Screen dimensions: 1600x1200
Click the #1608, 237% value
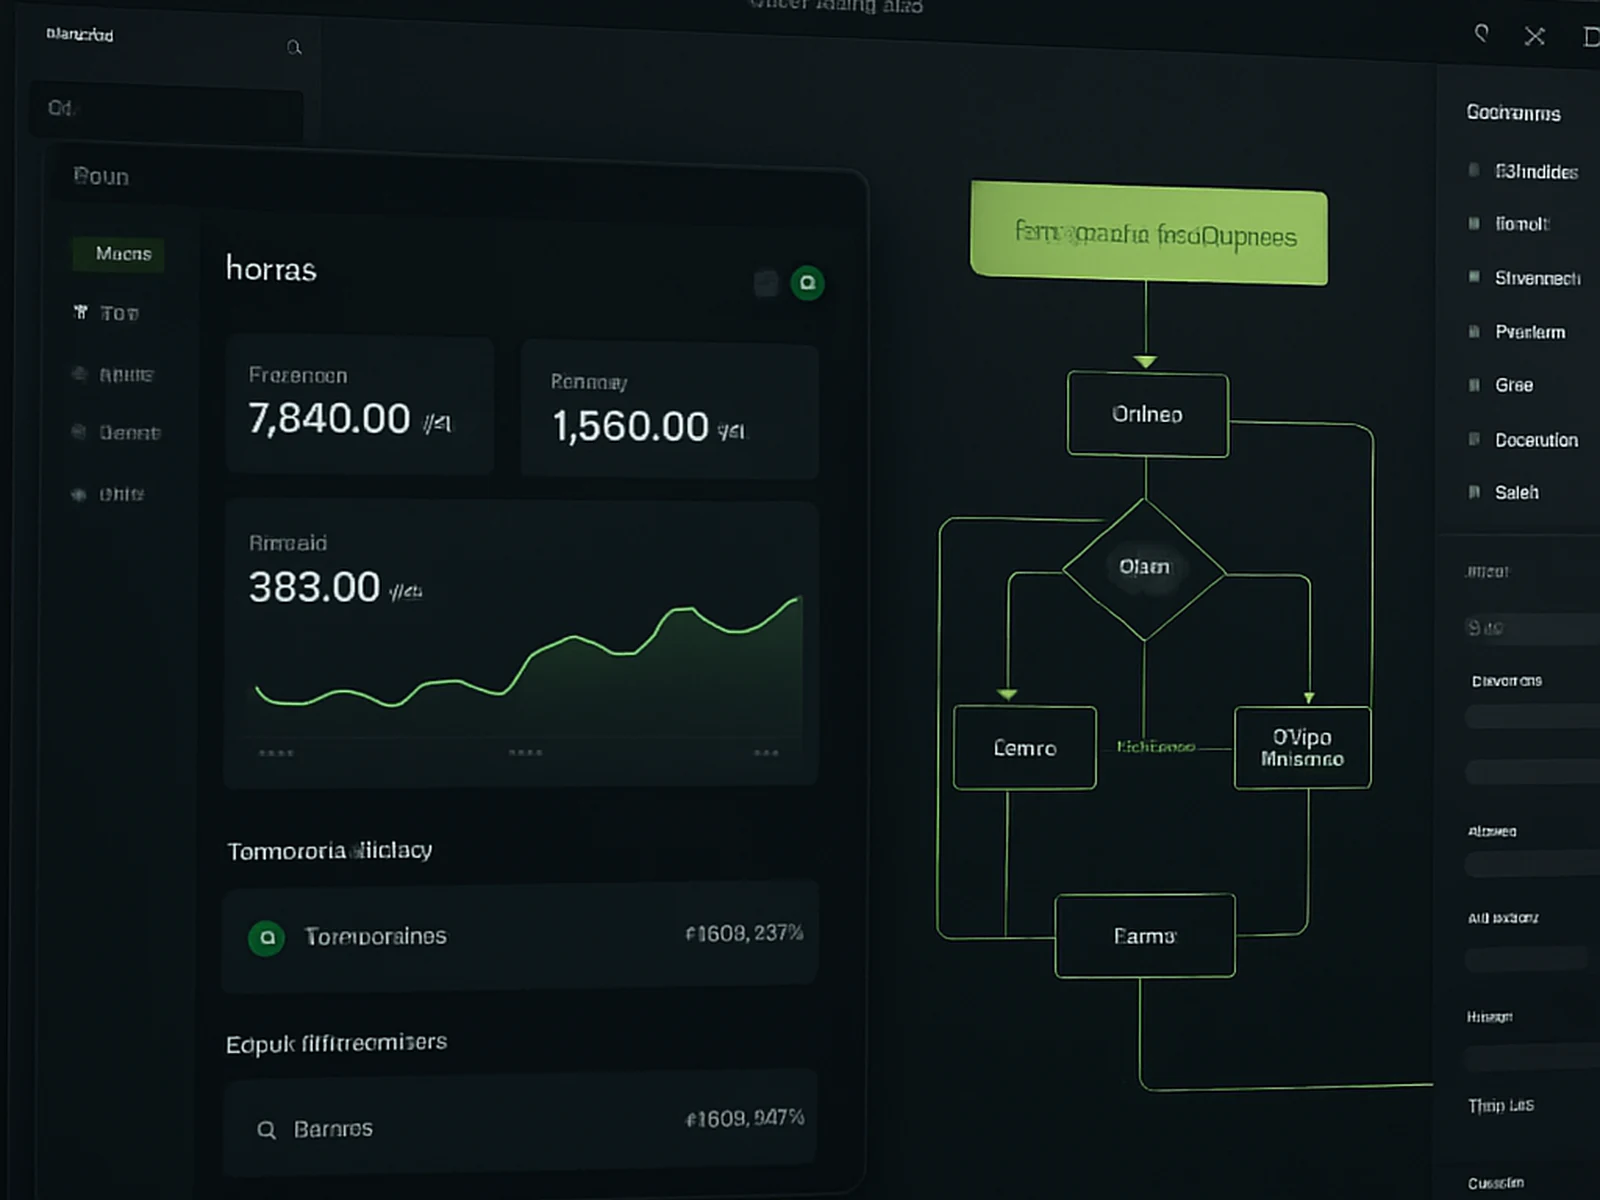(745, 934)
